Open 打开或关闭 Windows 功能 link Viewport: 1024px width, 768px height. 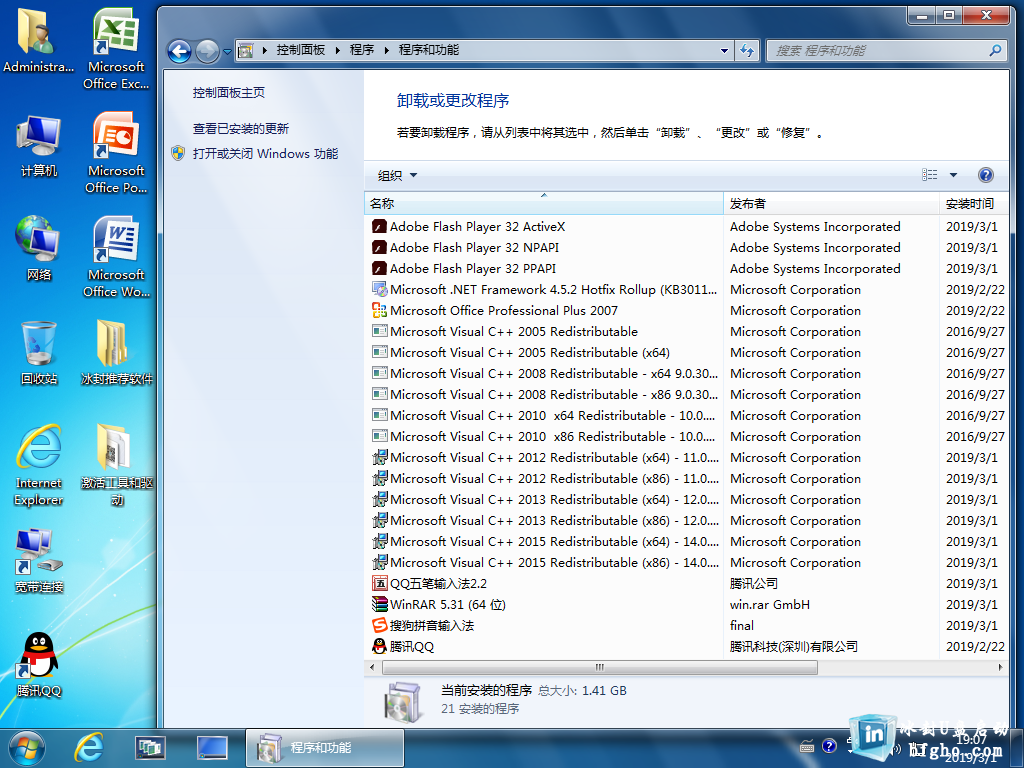(265, 153)
